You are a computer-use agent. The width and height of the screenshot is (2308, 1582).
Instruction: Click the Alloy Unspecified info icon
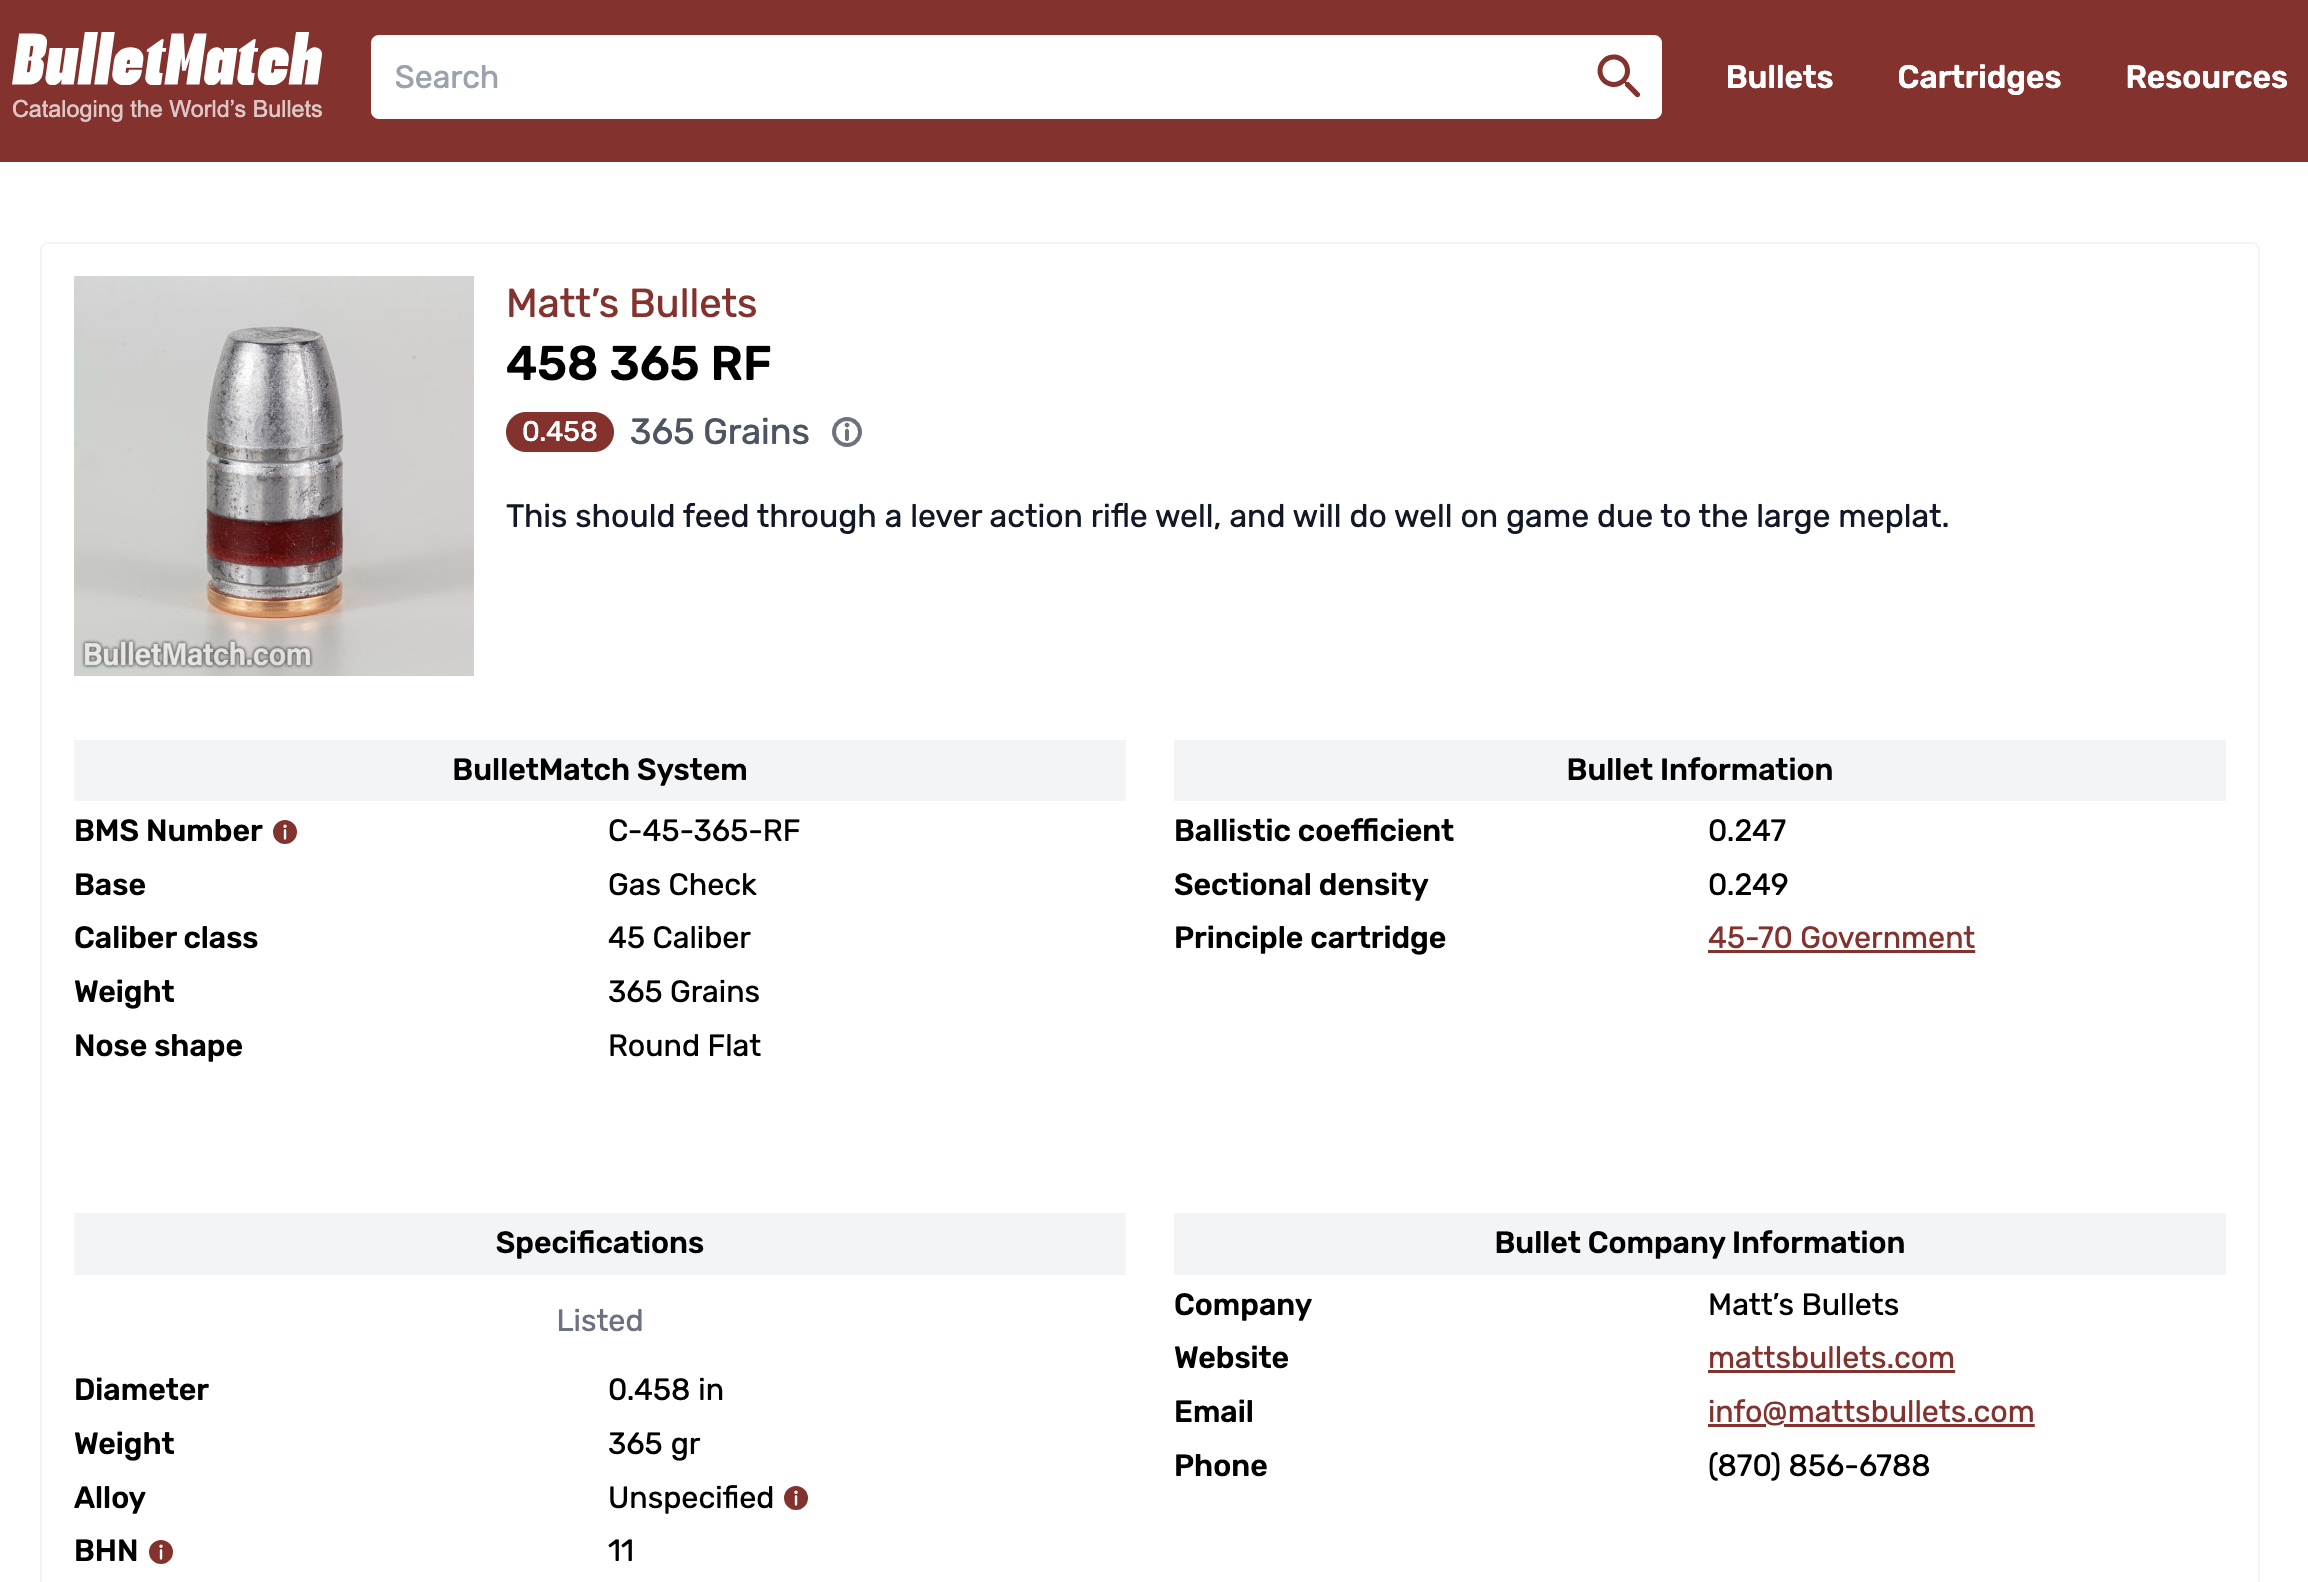click(796, 1498)
